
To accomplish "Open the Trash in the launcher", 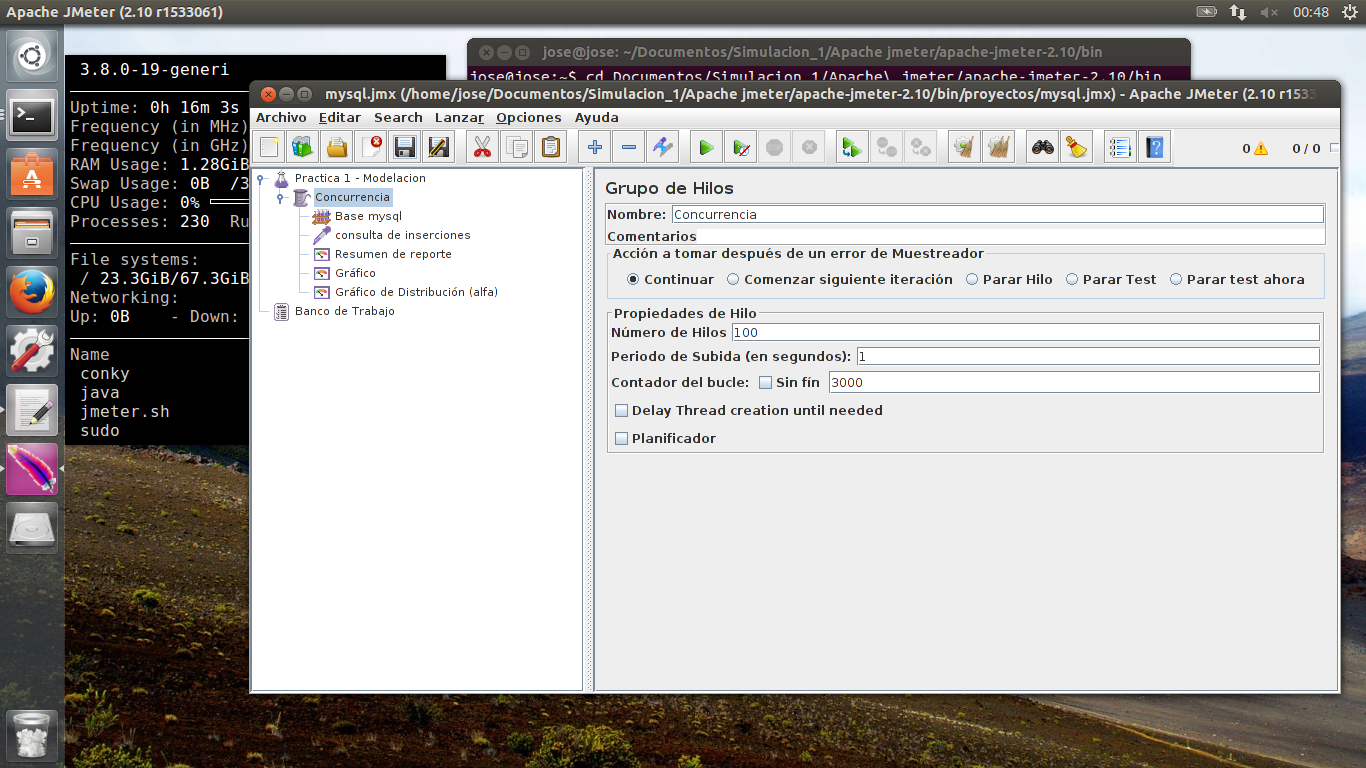I will [32, 735].
